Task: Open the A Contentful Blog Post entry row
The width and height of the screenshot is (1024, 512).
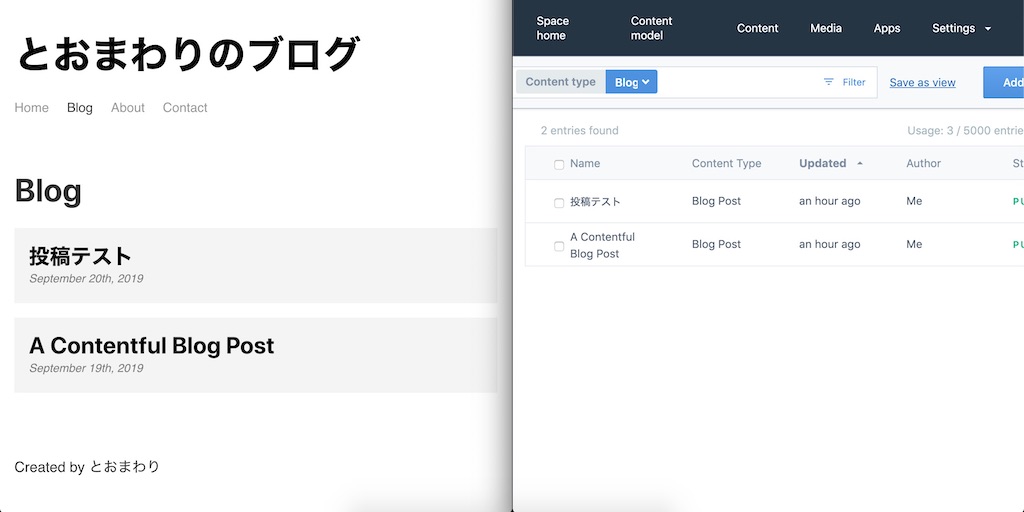Action: click(x=775, y=244)
